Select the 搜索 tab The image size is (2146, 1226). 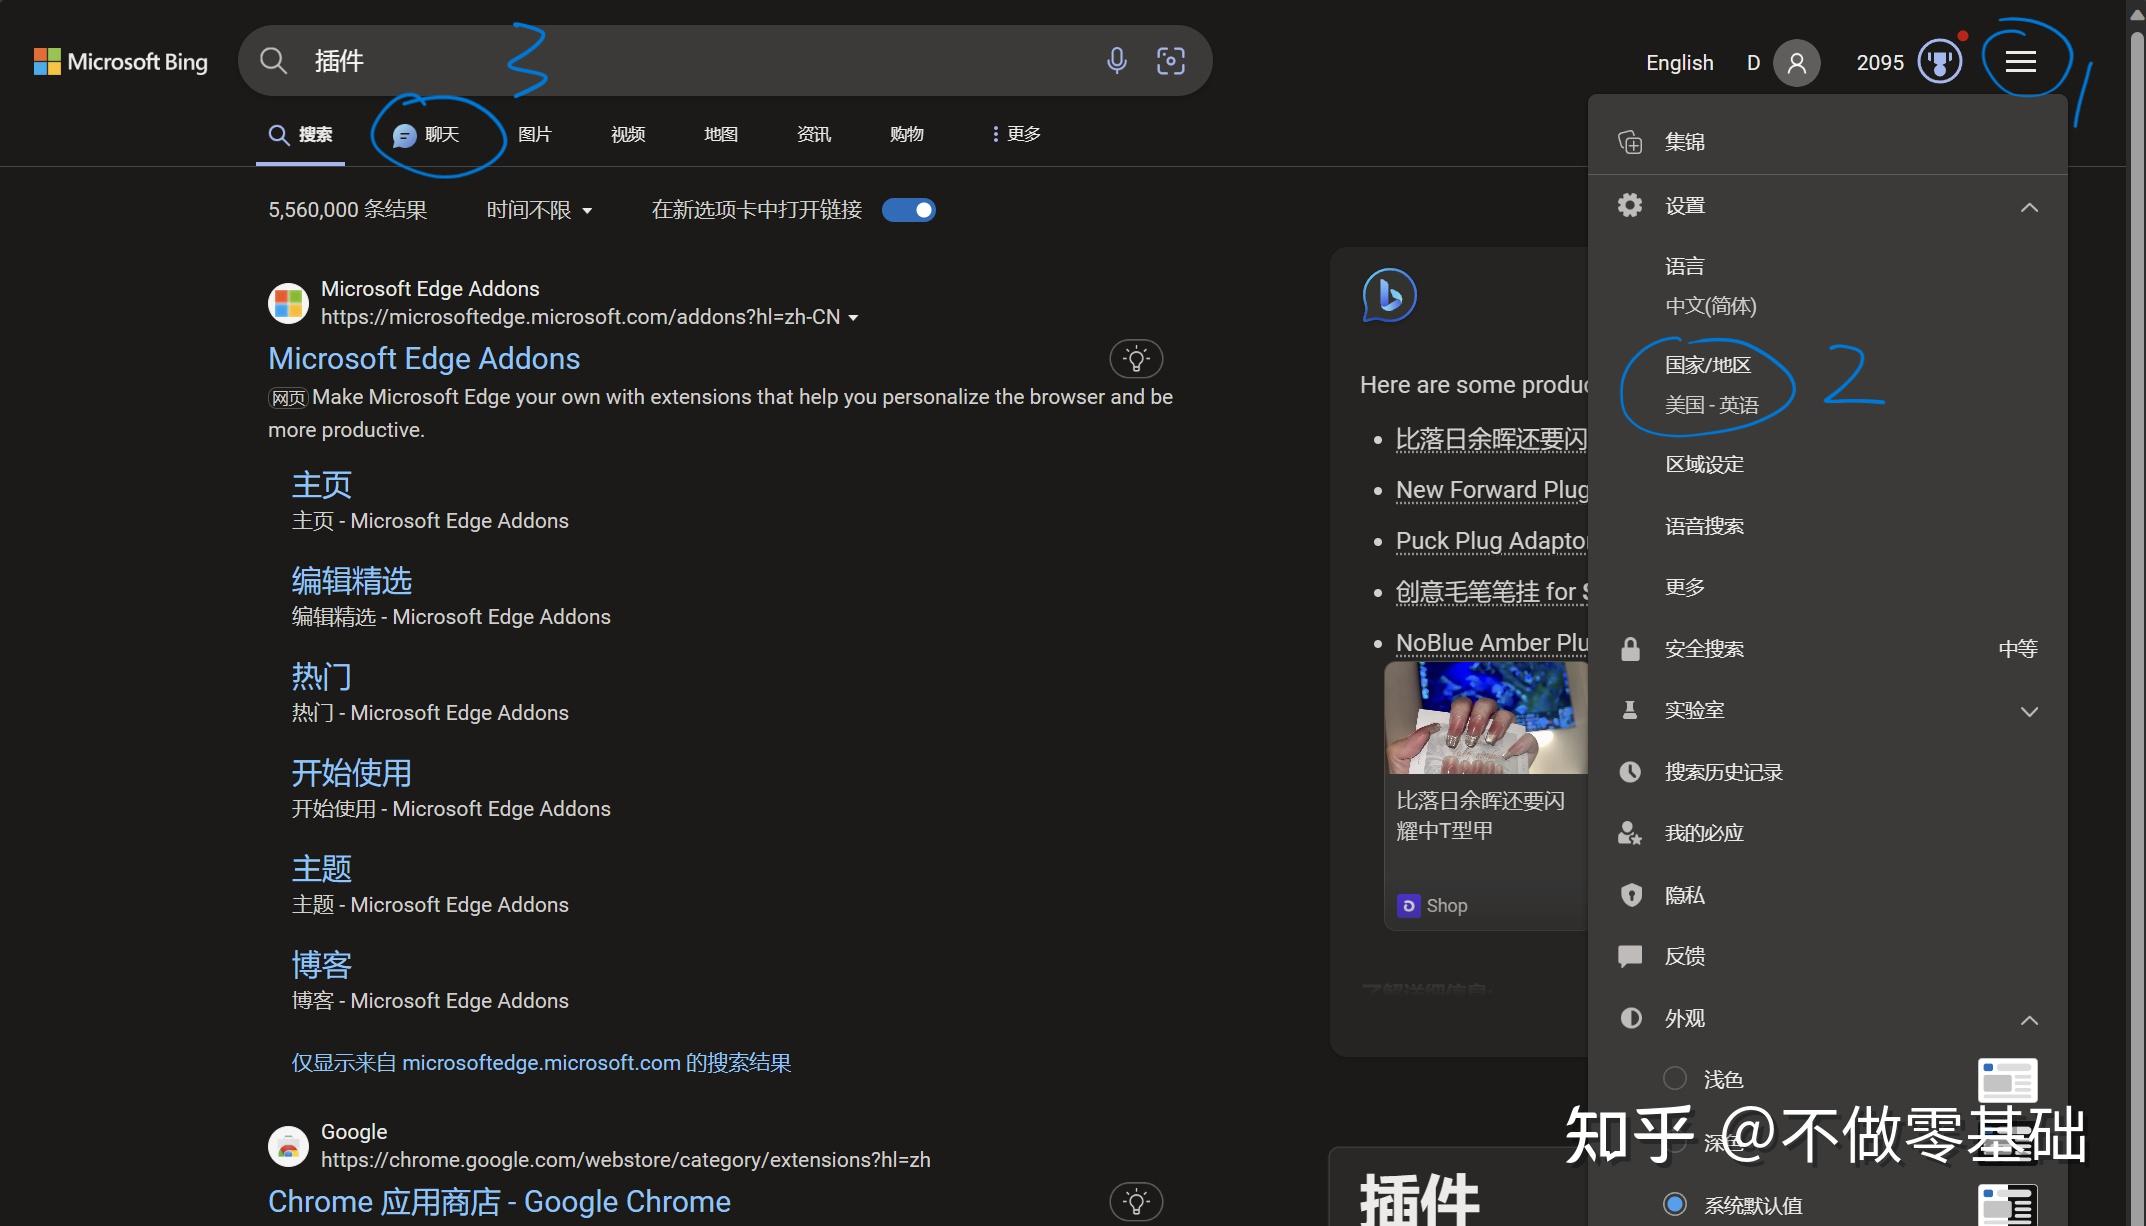301,135
